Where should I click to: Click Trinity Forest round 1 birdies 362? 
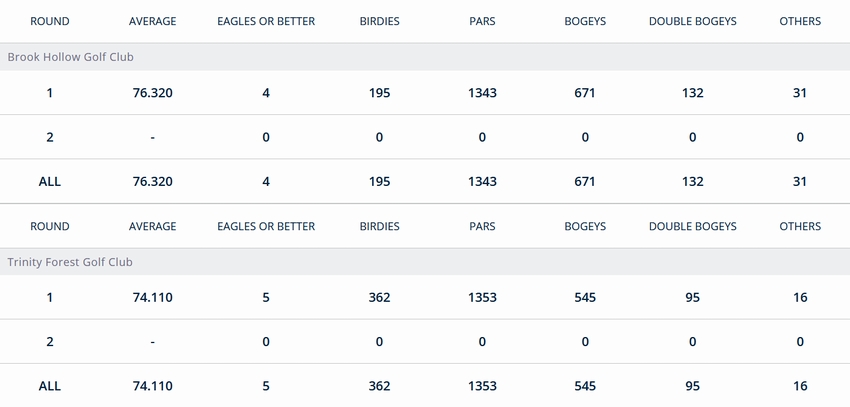[x=379, y=298]
